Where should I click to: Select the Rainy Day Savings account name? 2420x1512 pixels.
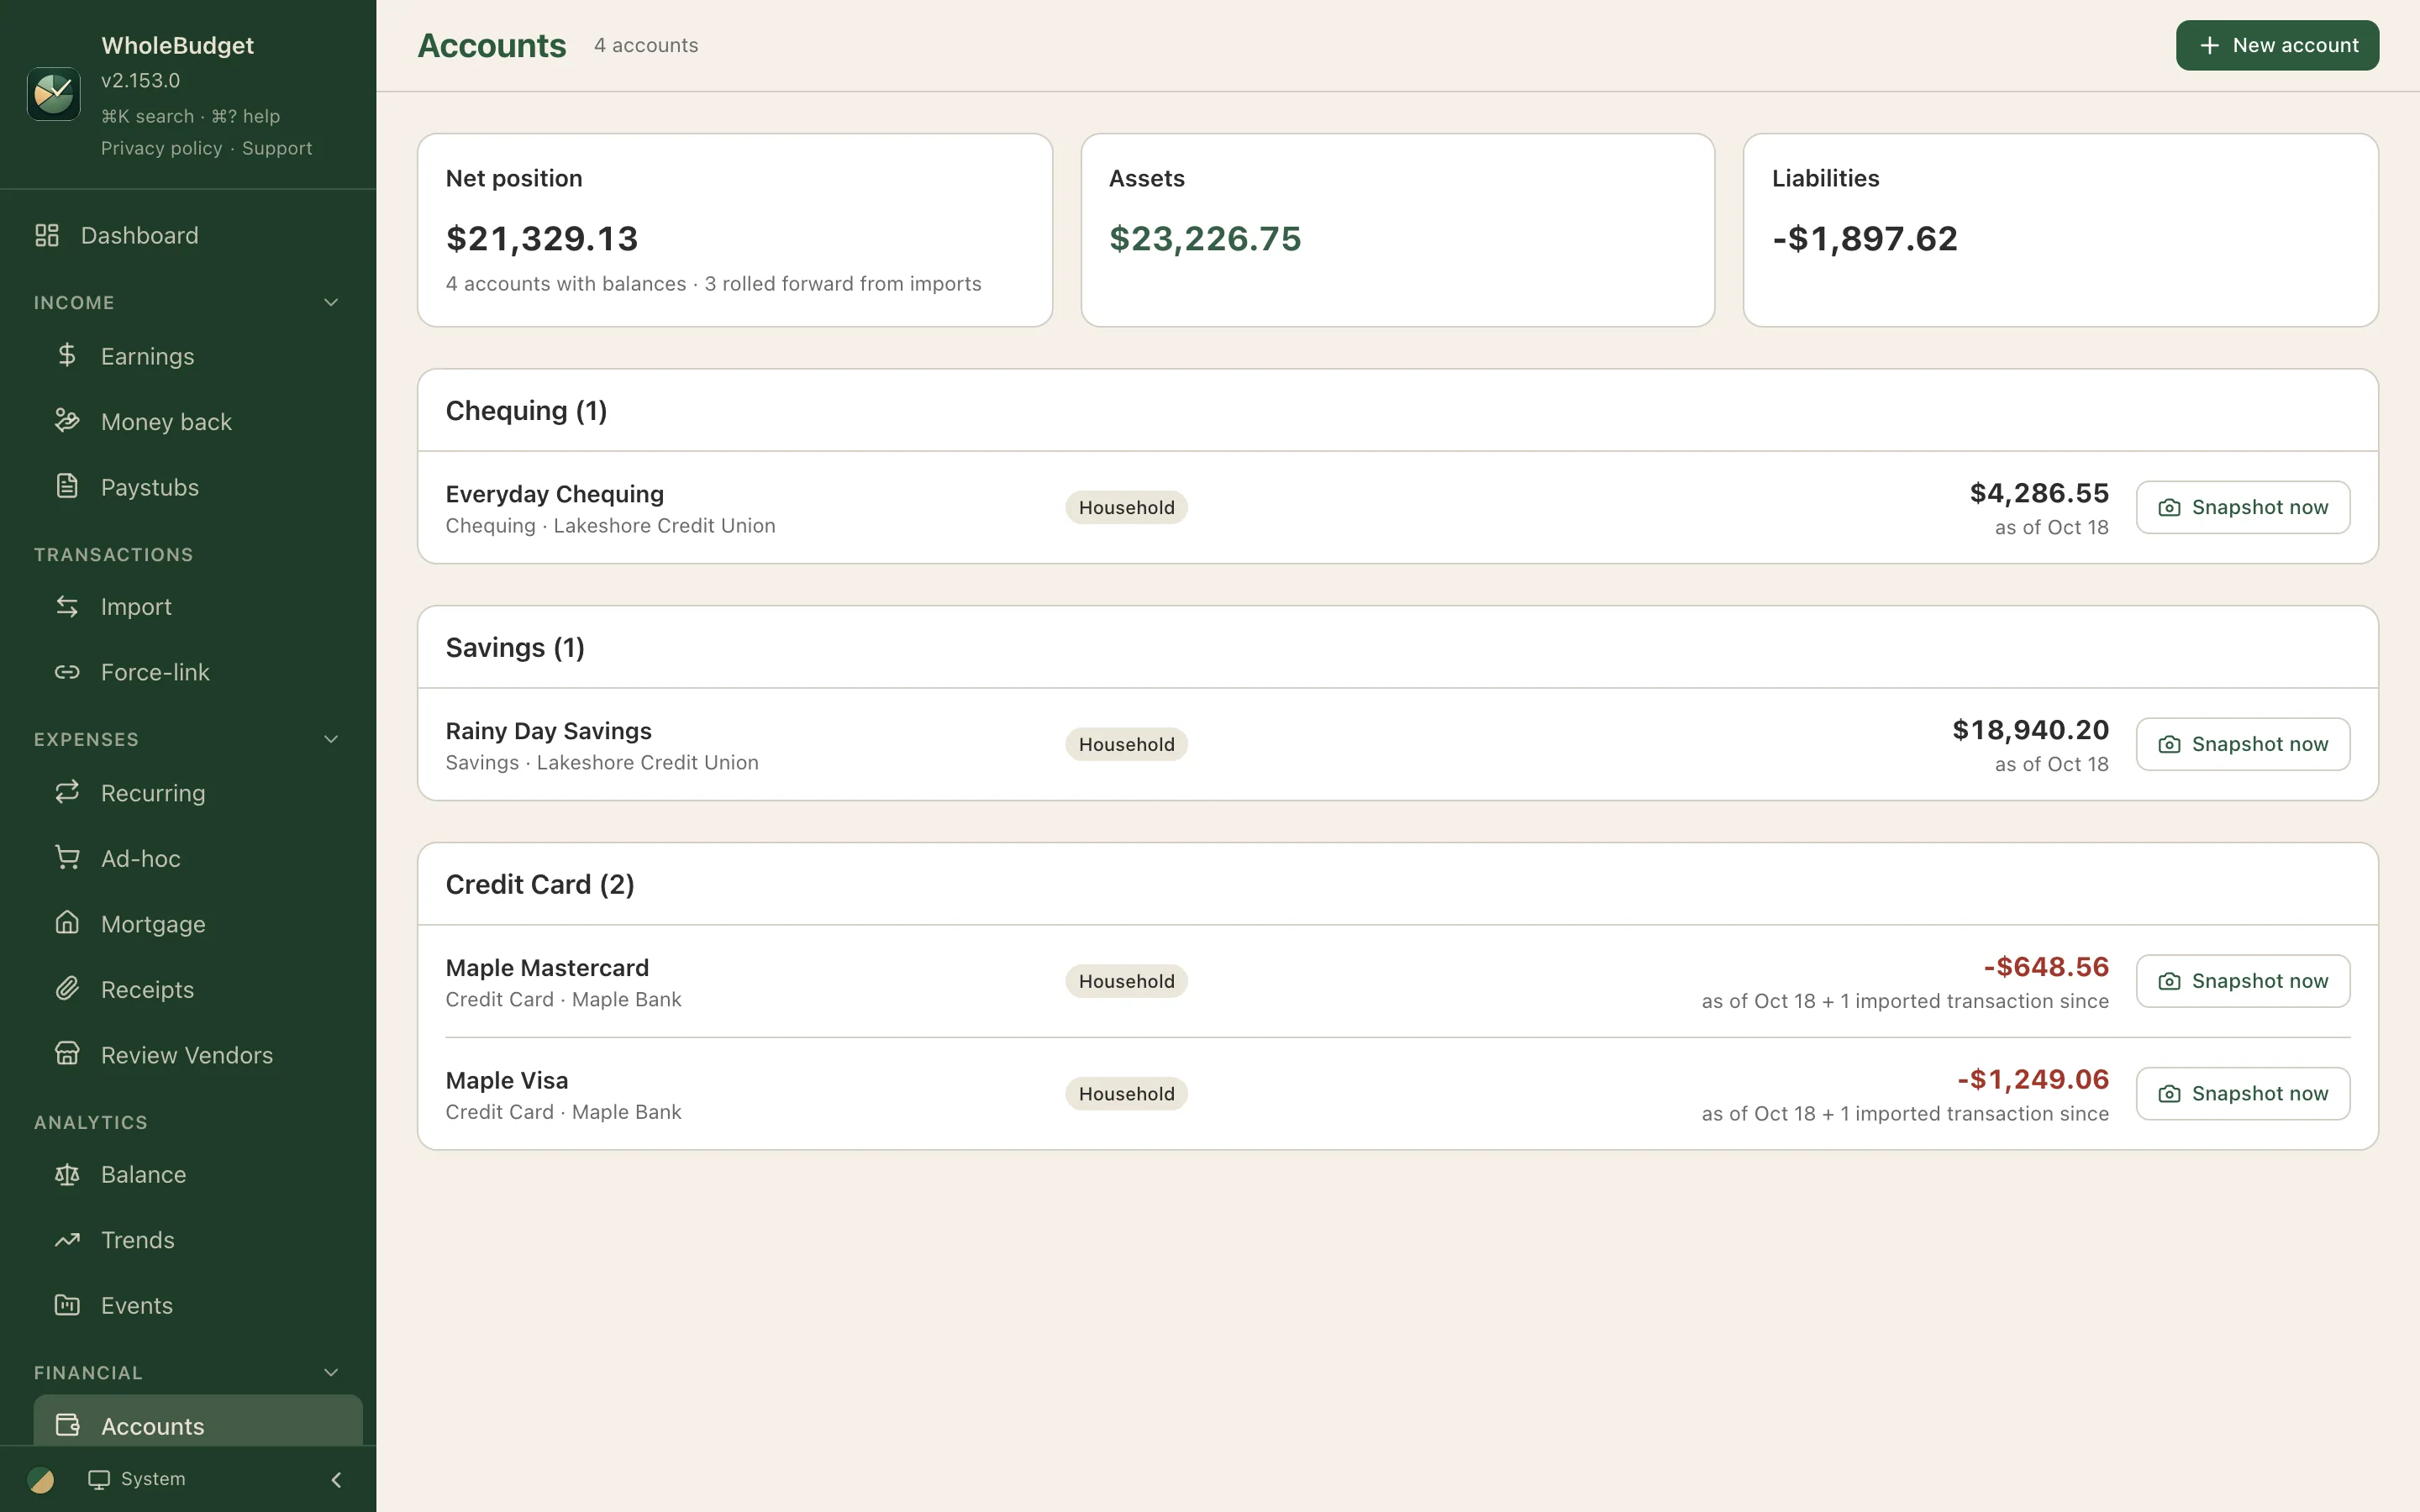548,731
